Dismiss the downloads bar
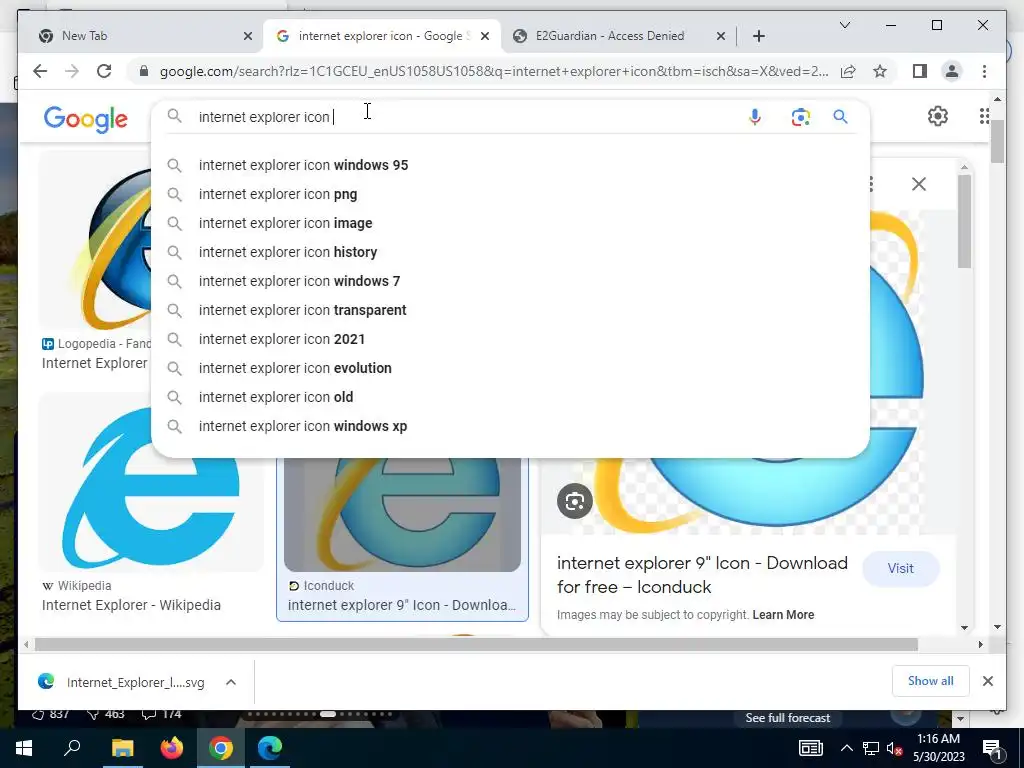Viewport: 1024px width, 768px height. (987, 681)
